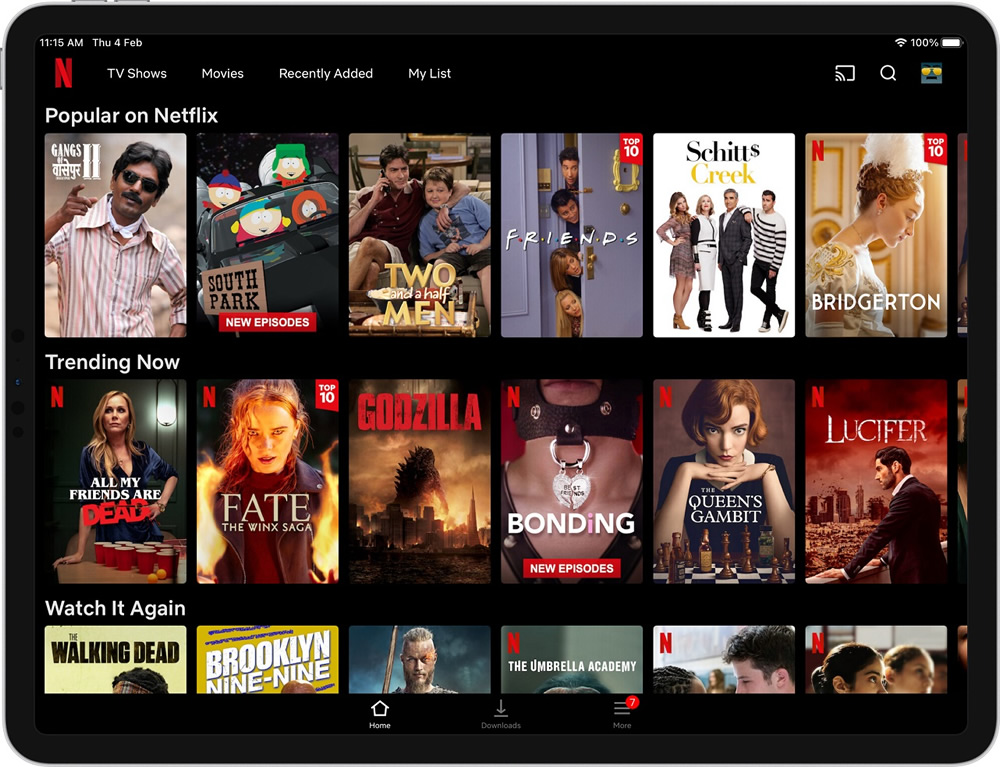Click the Top 10 badge on Bridgerton
1000x767 pixels.
coord(936,148)
